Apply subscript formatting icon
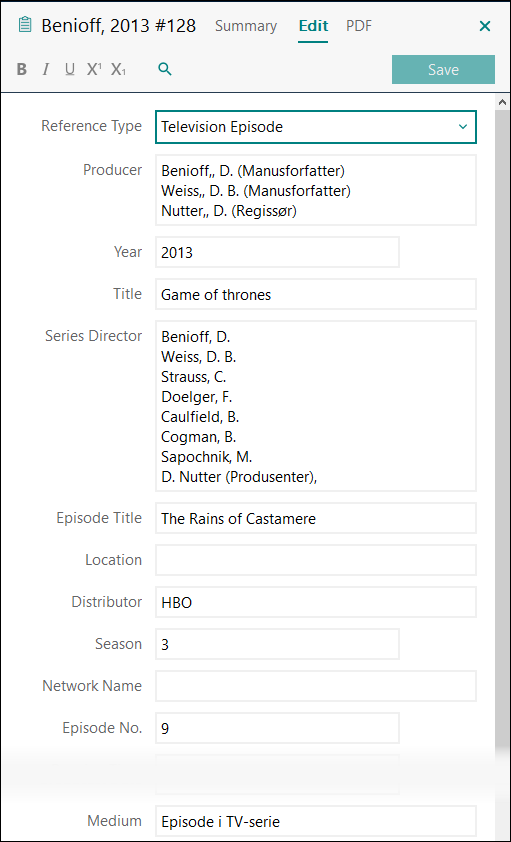 pos(118,69)
